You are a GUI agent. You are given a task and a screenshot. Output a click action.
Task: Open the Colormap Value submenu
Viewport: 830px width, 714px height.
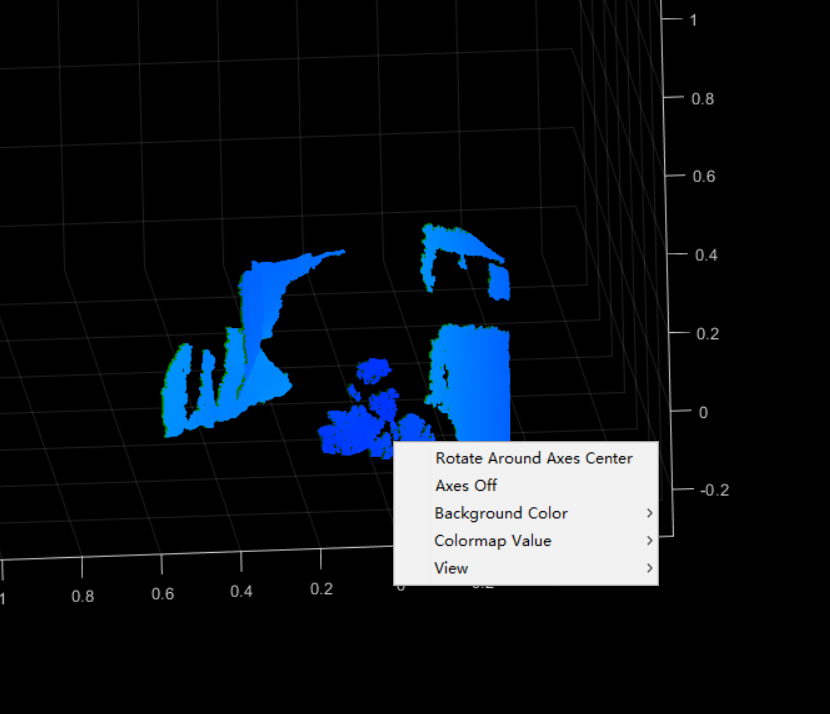coord(492,540)
